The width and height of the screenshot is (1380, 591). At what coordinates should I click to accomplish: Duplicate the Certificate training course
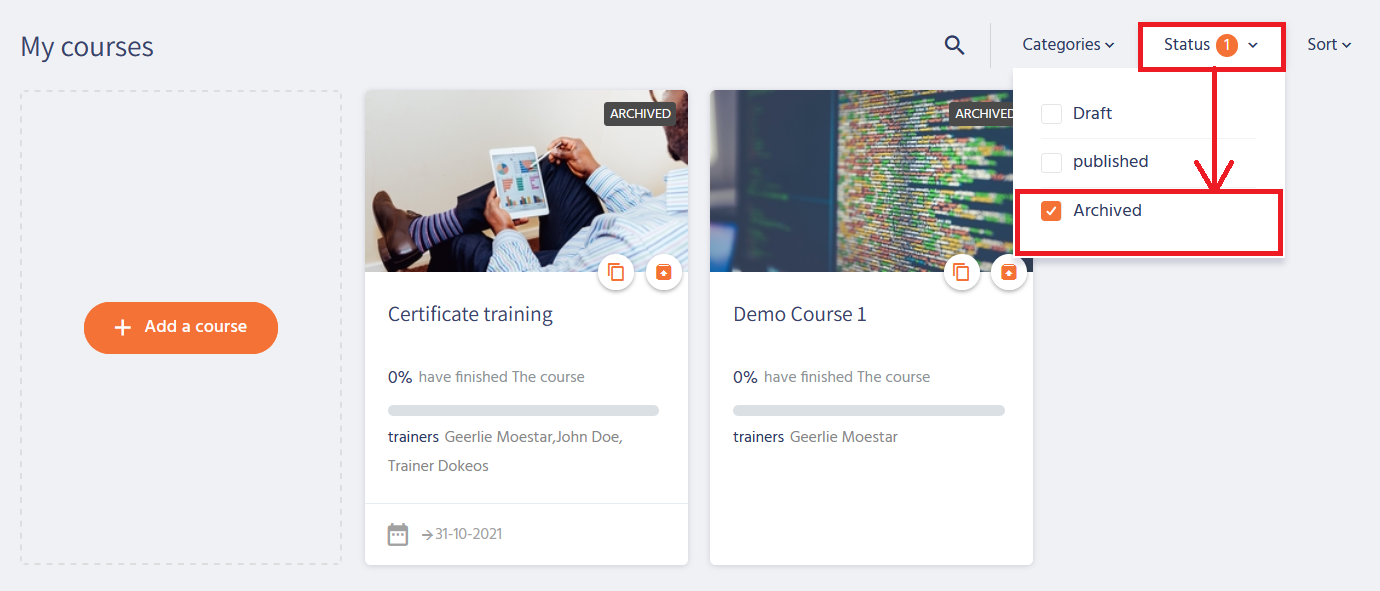tap(616, 272)
